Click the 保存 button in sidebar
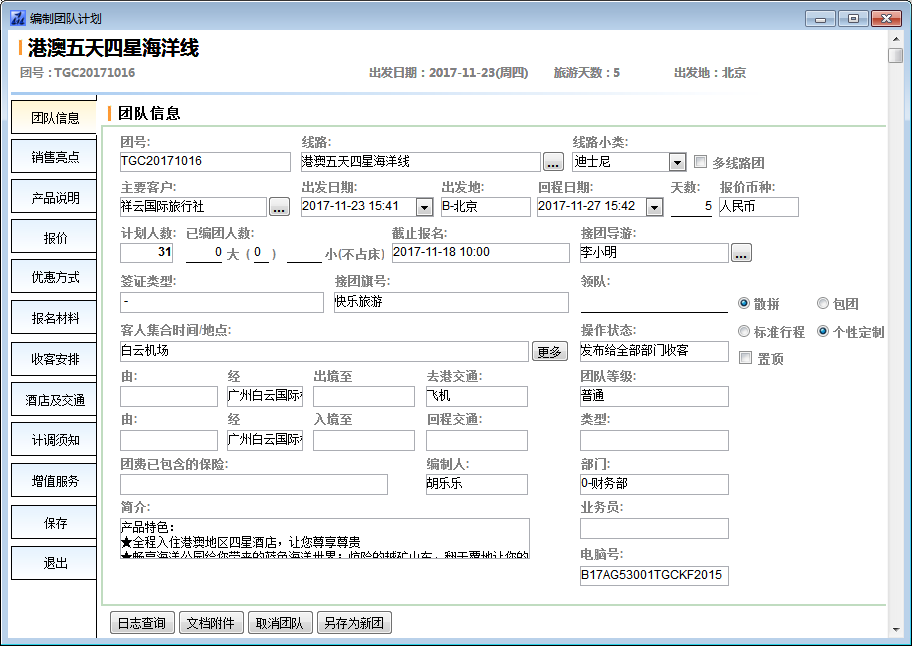This screenshot has width=912, height=646. point(54,523)
